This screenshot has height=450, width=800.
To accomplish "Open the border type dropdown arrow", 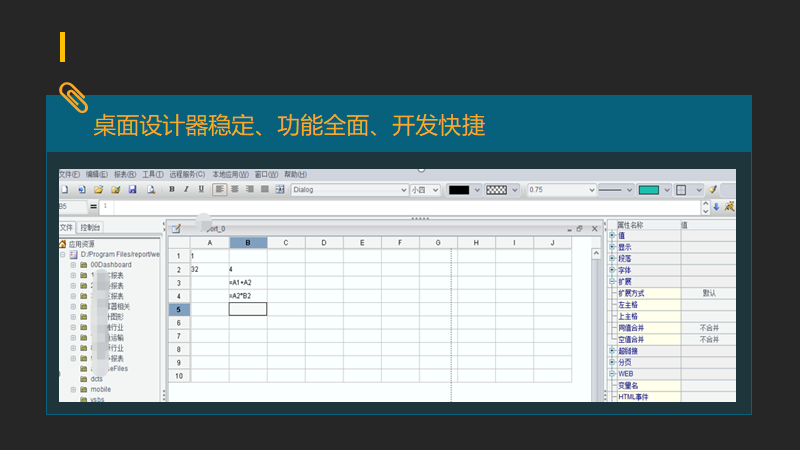I will click(699, 190).
